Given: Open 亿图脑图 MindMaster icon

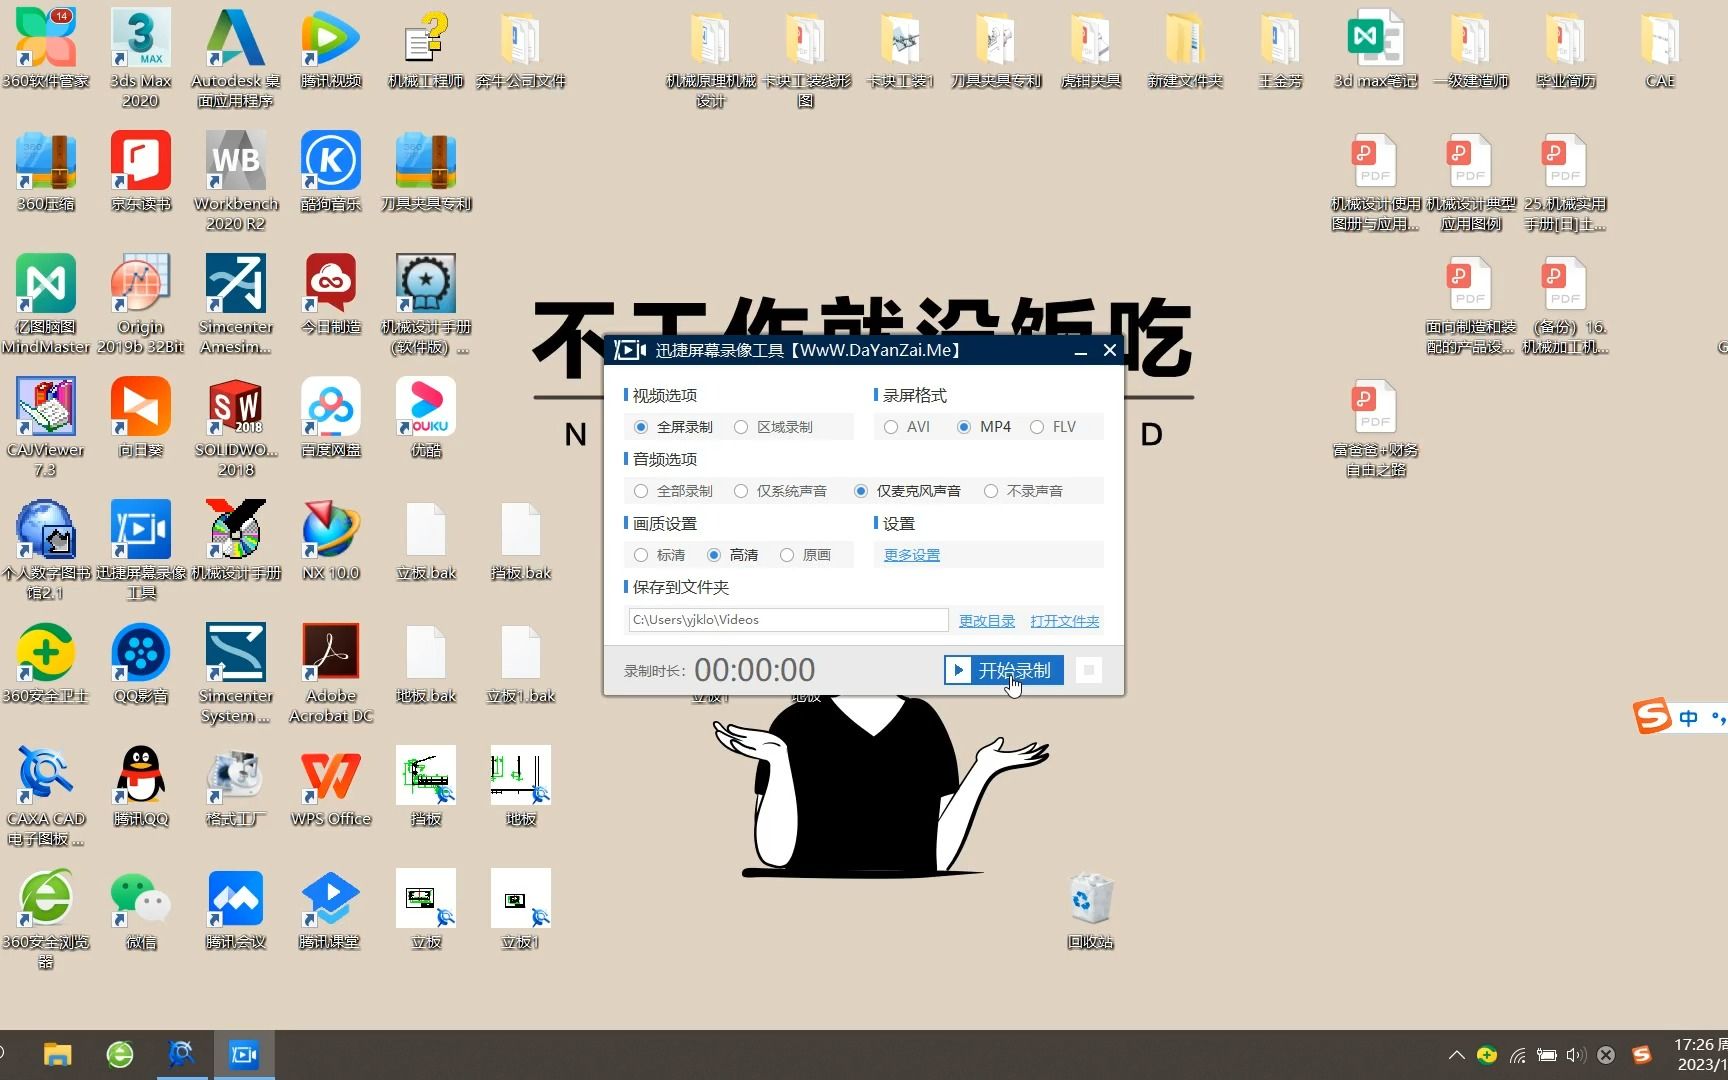Looking at the screenshot, I should 46,304.
